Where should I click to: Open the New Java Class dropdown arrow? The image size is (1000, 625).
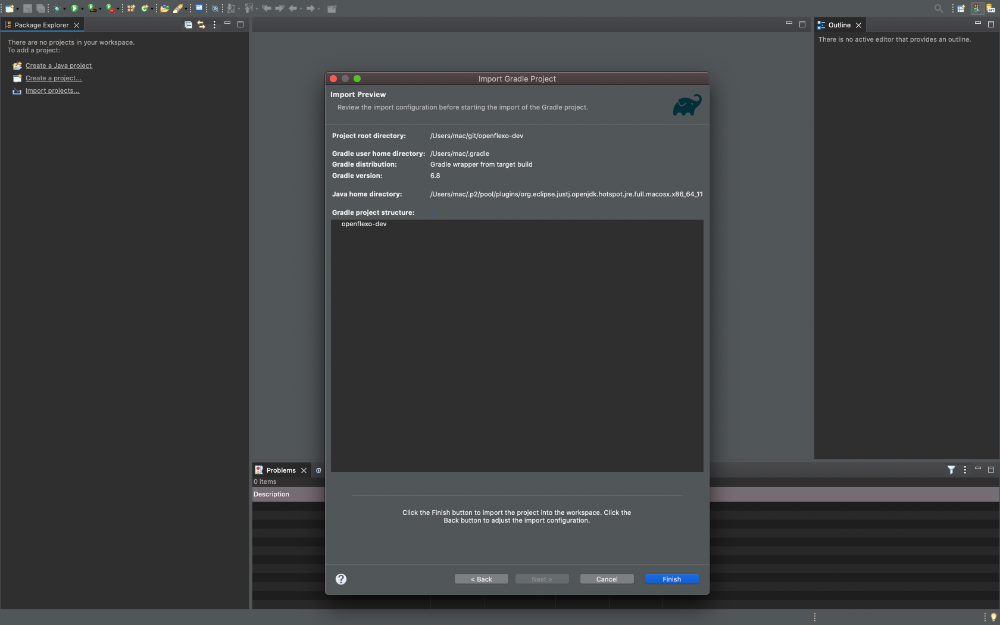click(152, 9)
